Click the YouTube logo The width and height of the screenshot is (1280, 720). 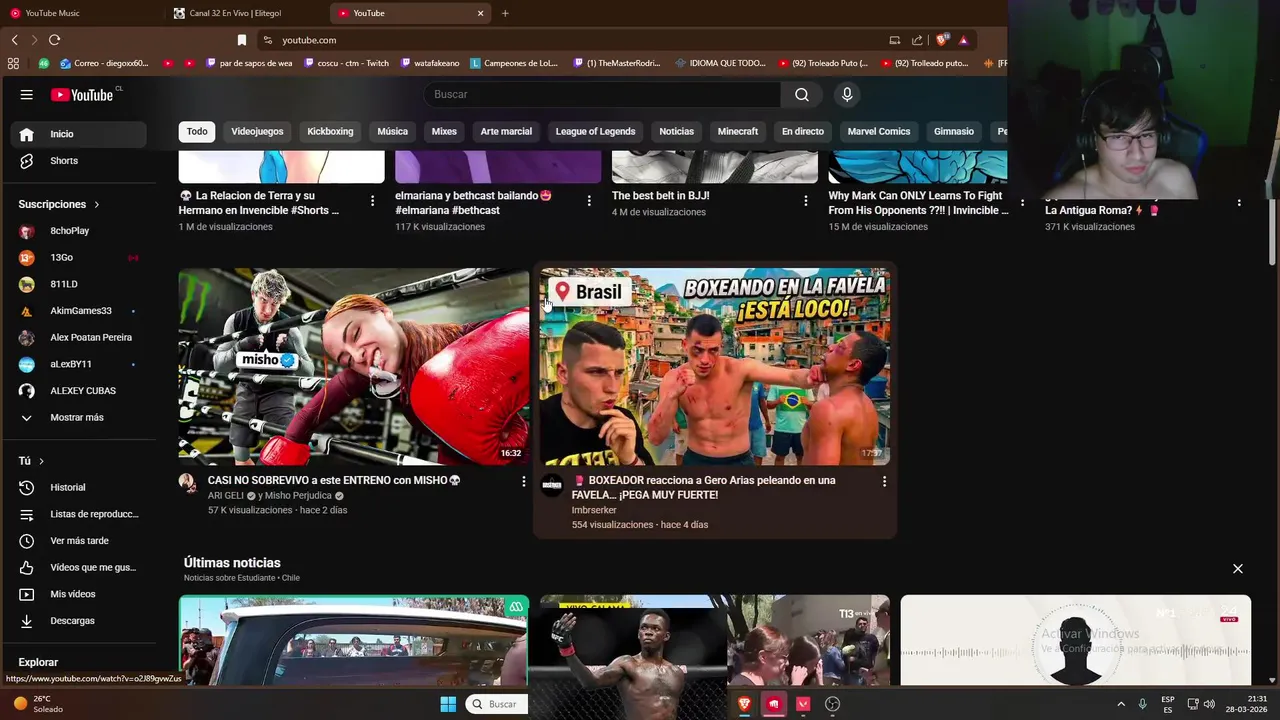[x=82, y=94]
